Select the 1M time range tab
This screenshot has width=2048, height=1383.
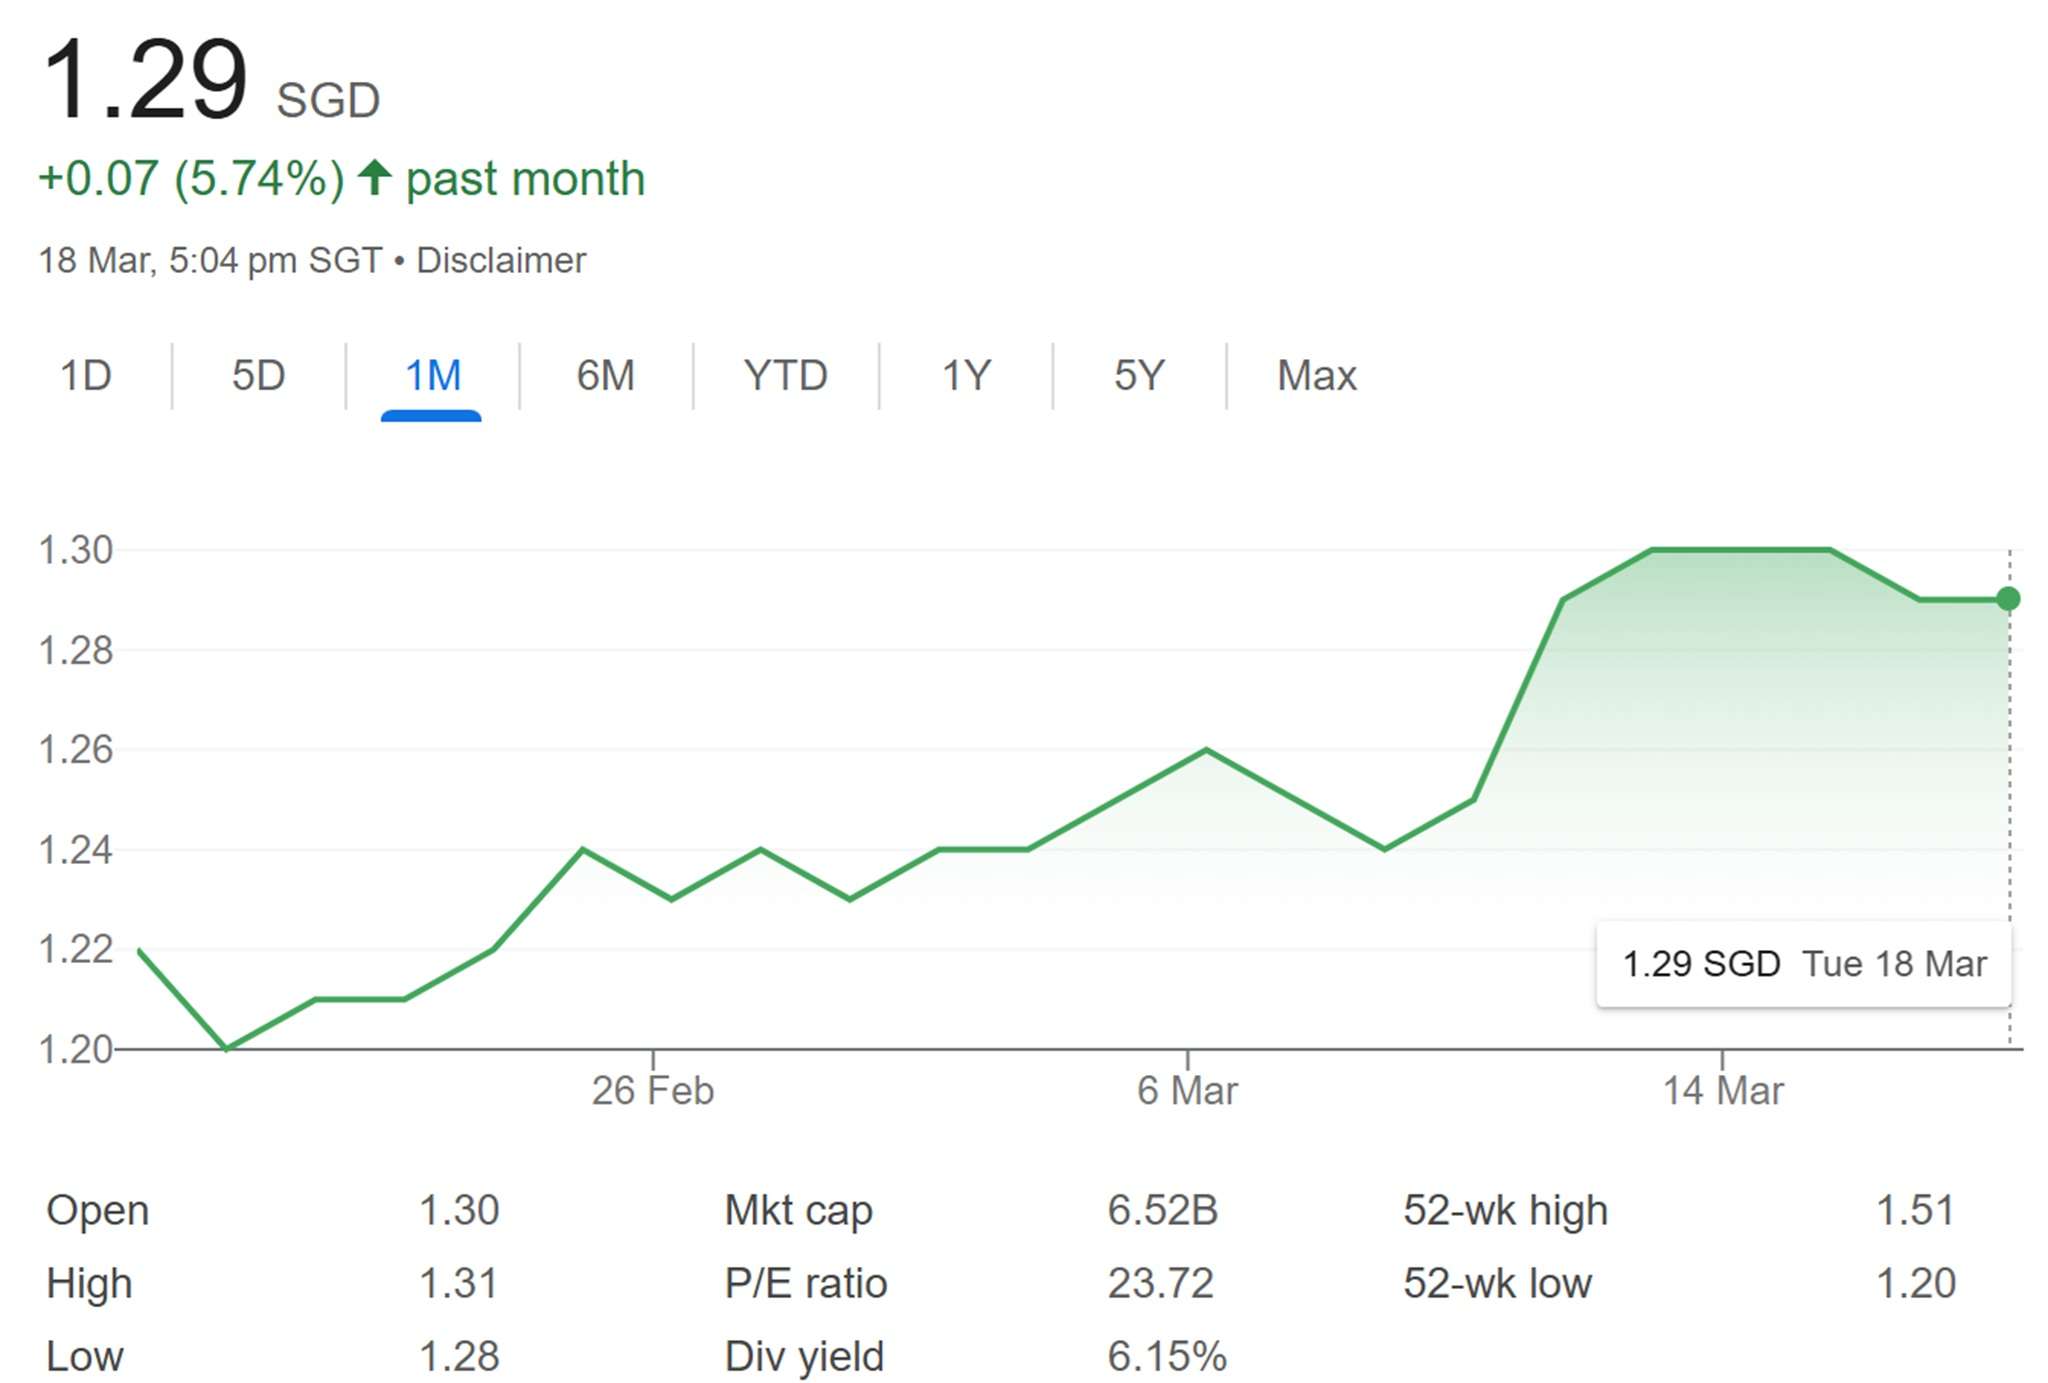432,376
